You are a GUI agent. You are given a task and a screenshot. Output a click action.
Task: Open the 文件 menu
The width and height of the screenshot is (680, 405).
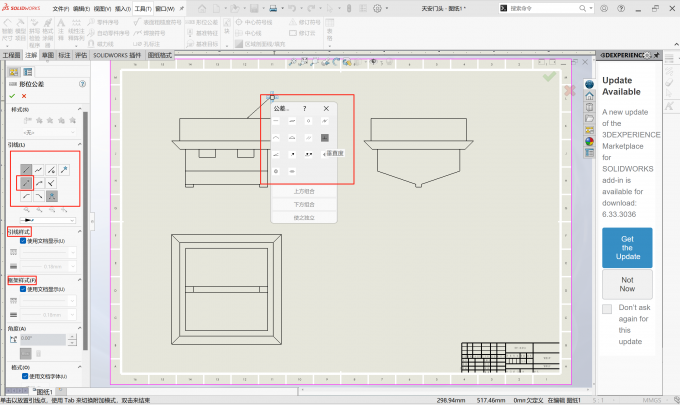tap(61, 9)
